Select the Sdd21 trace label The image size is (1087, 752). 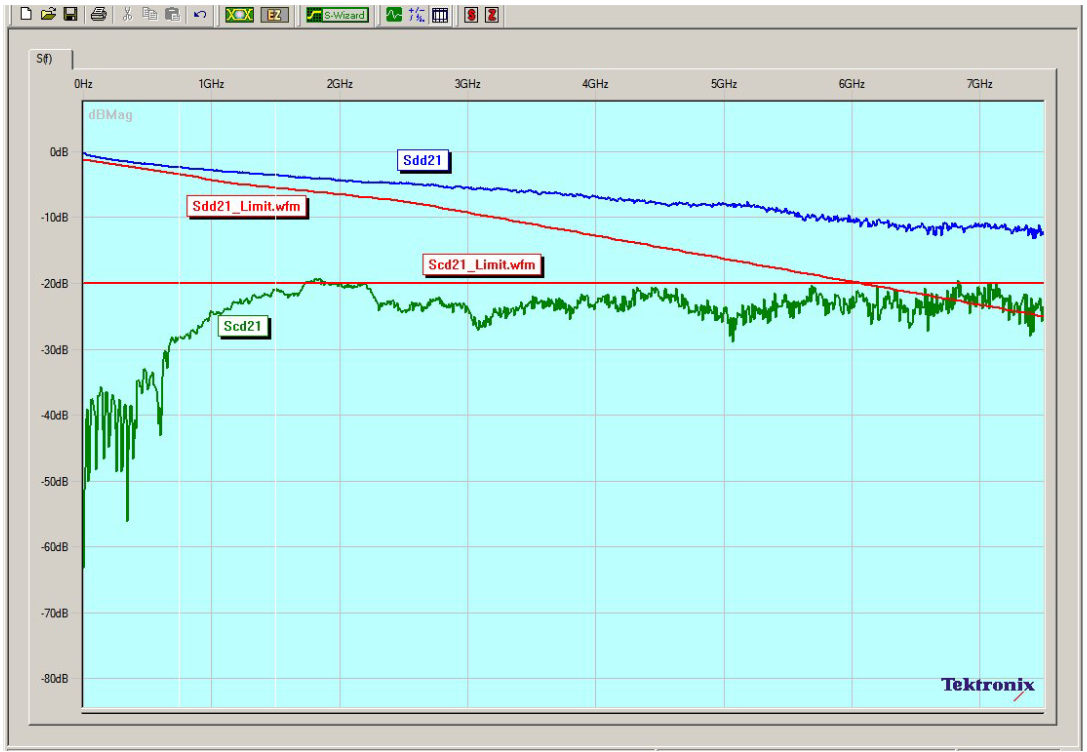click(422, 160)
